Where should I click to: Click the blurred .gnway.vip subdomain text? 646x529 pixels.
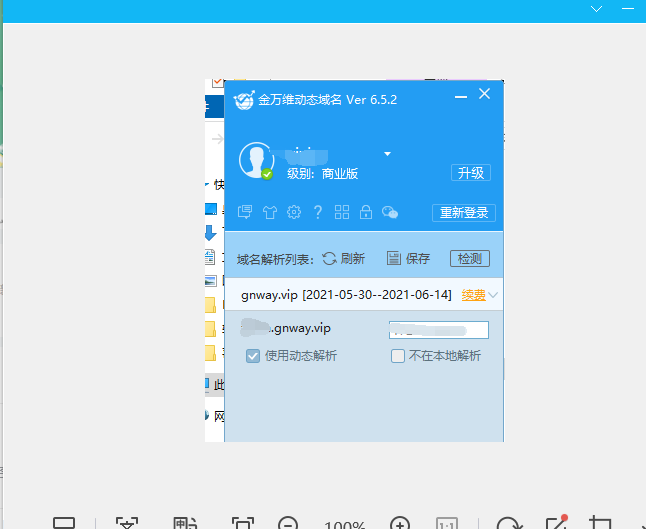(286, 328)
